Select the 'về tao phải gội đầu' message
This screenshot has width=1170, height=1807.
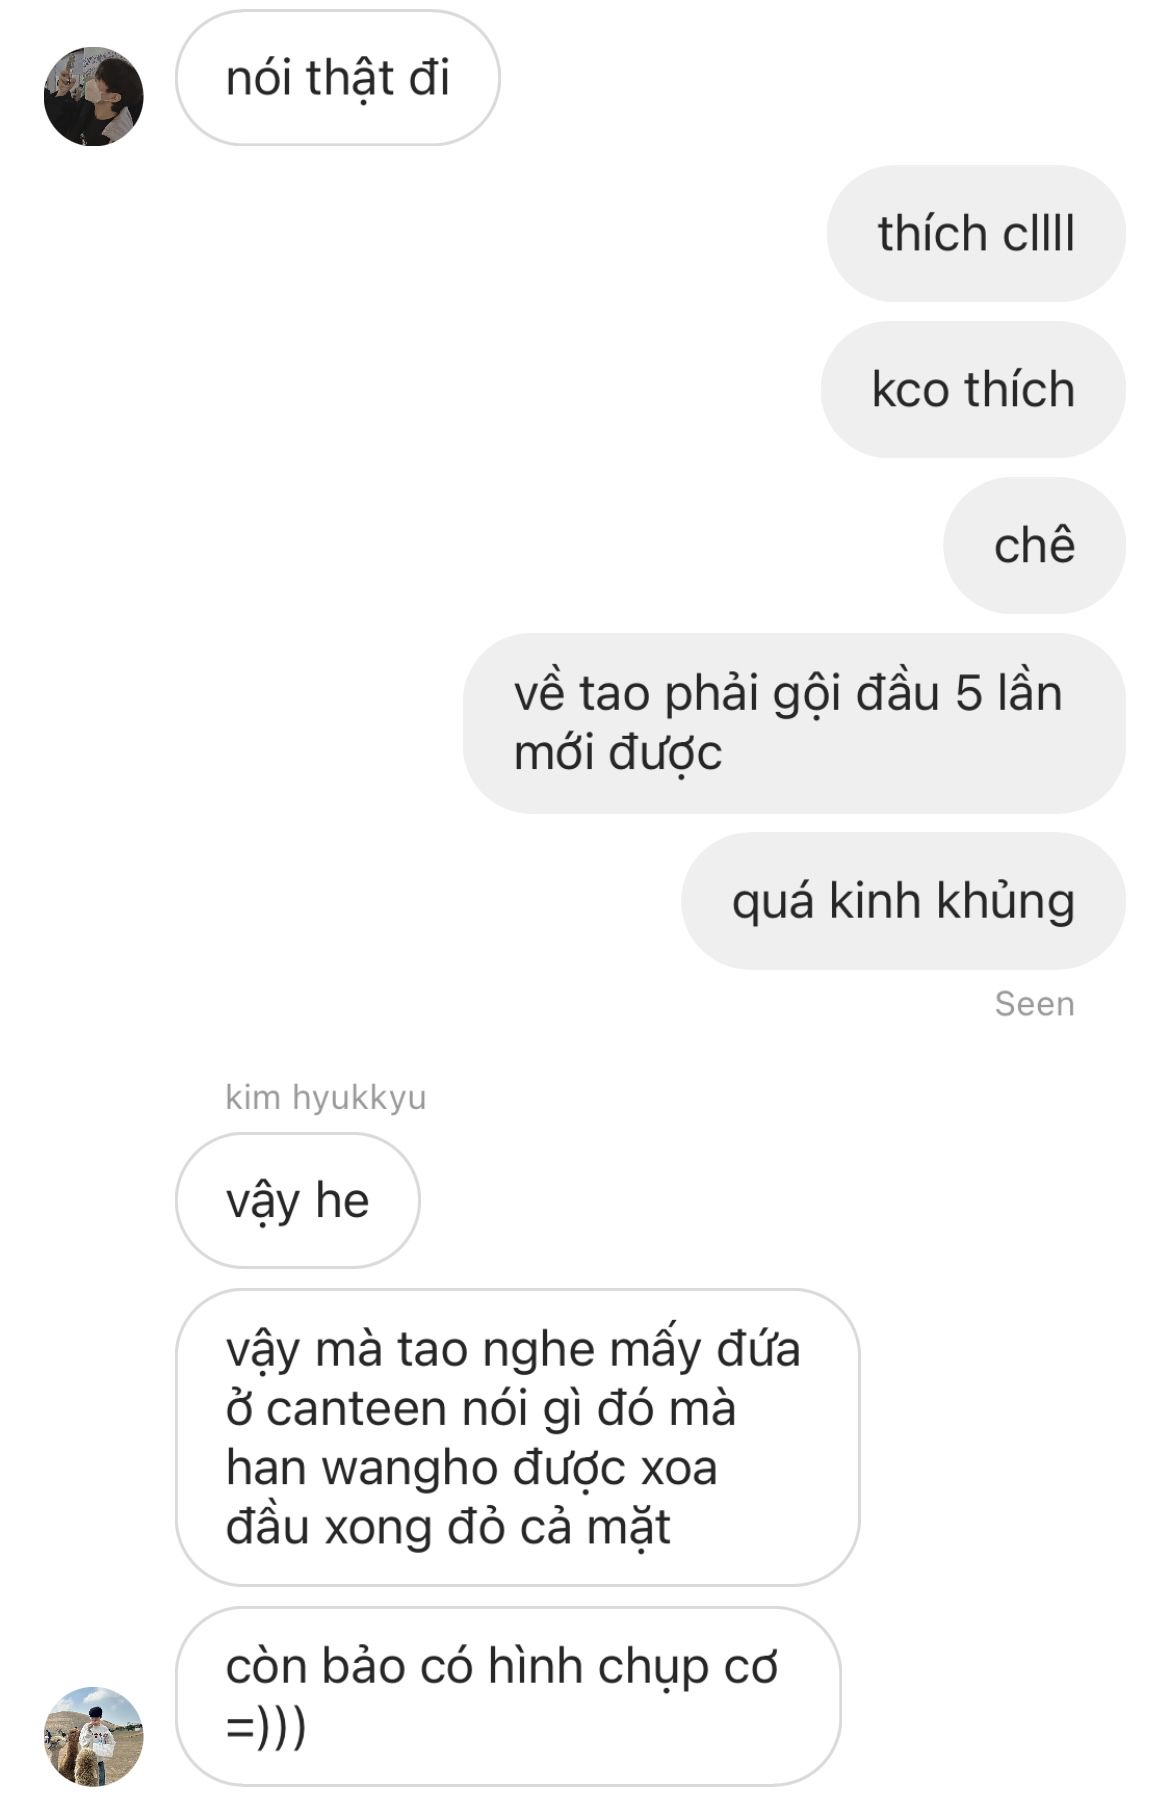[x=794, y=723]
